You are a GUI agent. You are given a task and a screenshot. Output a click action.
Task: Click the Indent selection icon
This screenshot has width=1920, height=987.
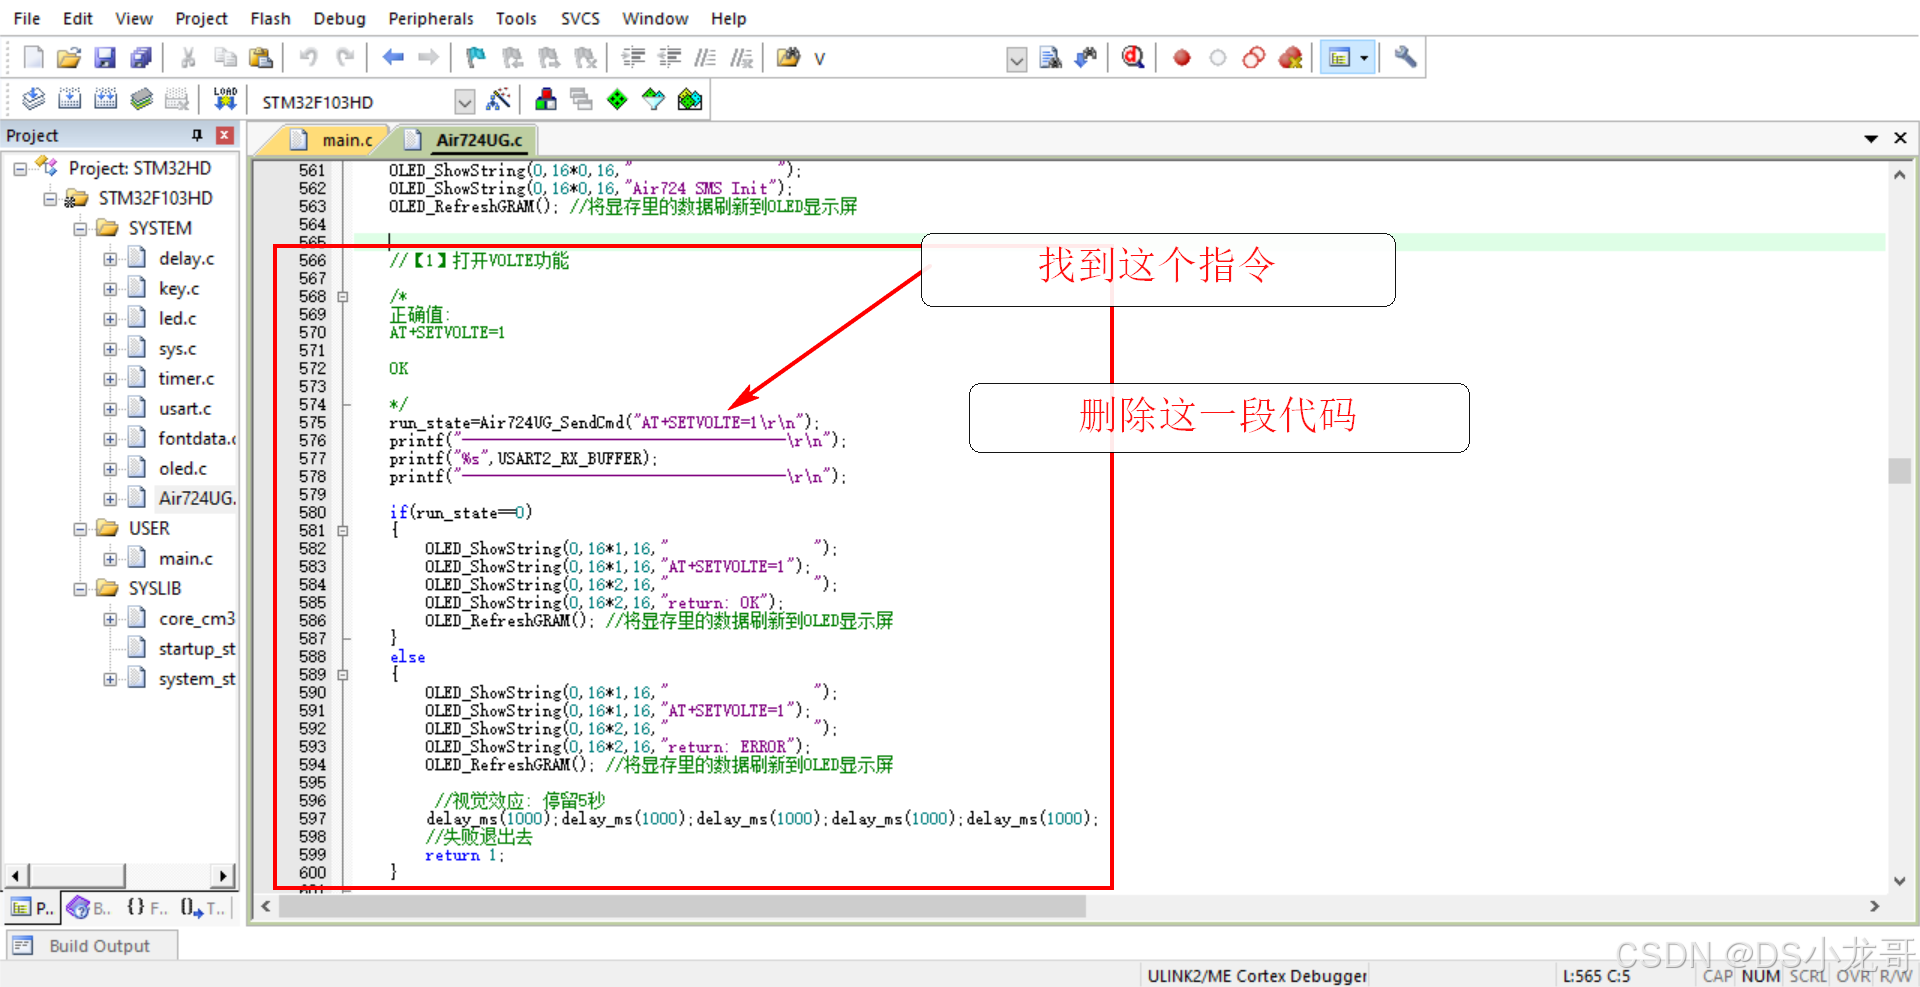pyautogui.click(x=633, y=58)
